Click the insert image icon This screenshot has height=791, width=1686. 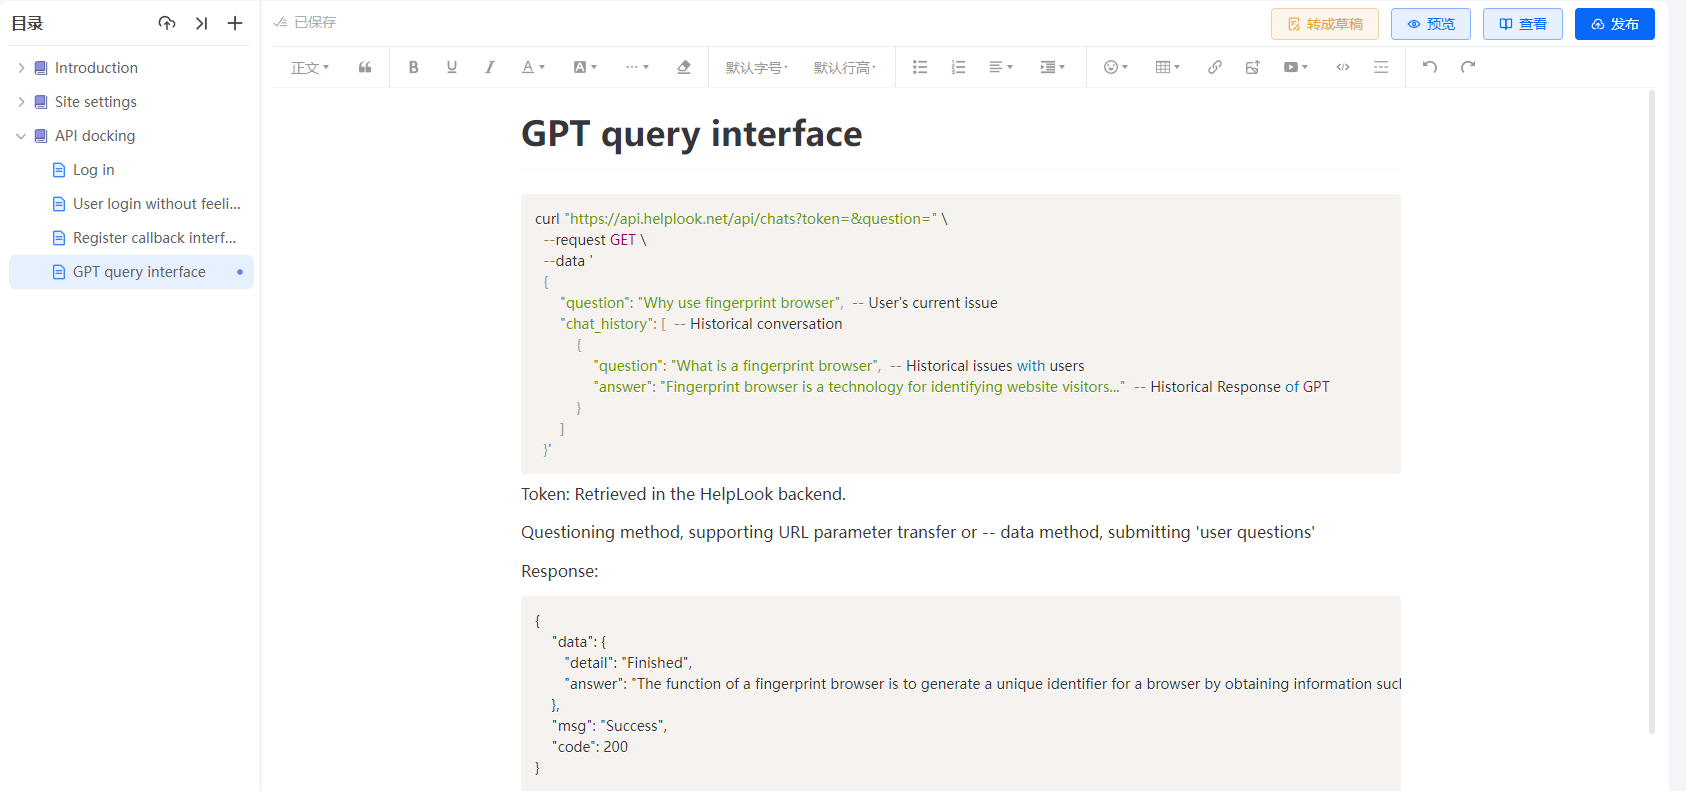pyautogui.click(x=1252, y=67)
